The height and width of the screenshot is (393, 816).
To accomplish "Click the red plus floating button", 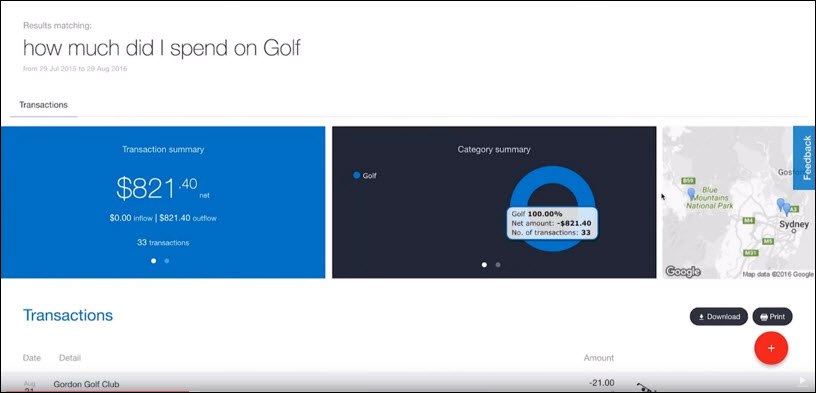I will click(771, 348).
